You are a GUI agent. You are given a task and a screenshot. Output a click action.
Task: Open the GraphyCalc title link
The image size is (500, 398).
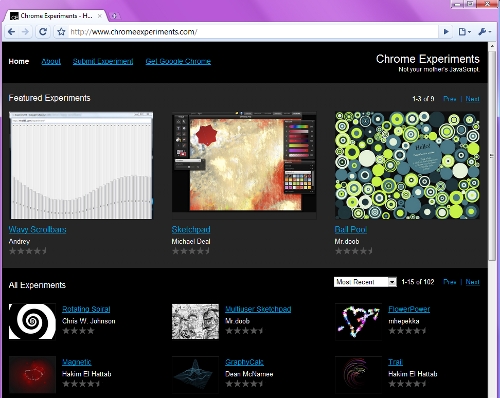coord(244,362)
